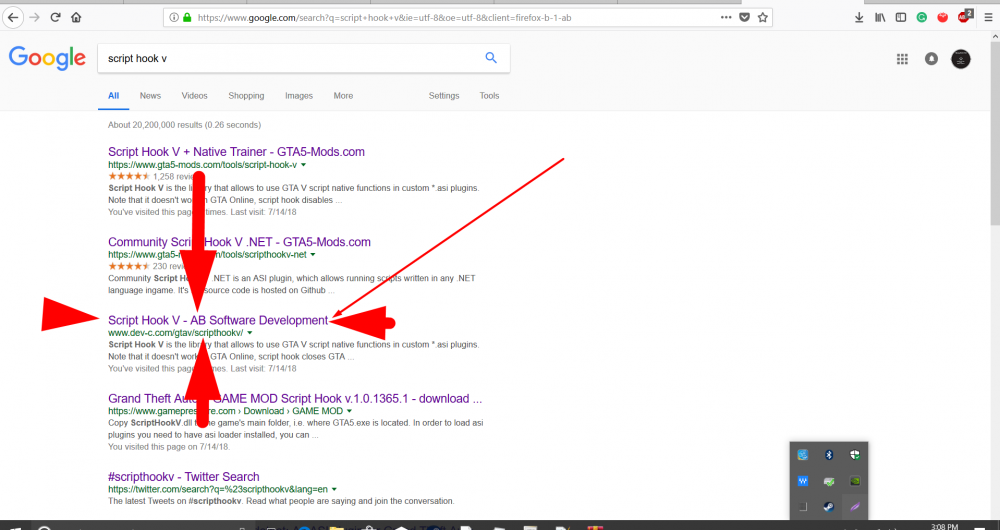Open the Downloads arrow panel
The image size is (1000, 530).
[x=859, y=18]
